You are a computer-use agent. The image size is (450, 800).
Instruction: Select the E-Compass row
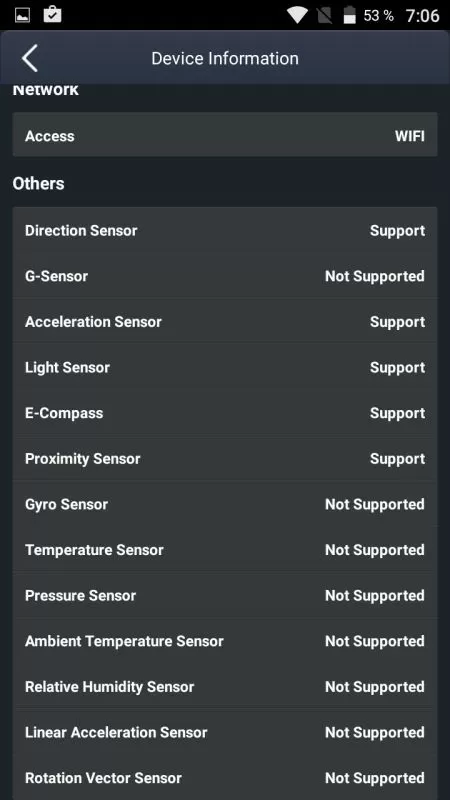point(225,413)
